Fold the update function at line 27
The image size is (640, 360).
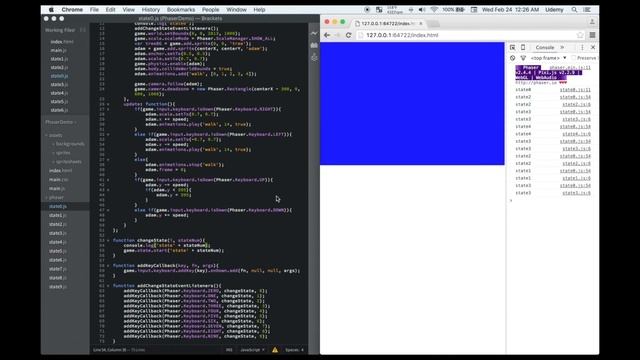(108, 104)
